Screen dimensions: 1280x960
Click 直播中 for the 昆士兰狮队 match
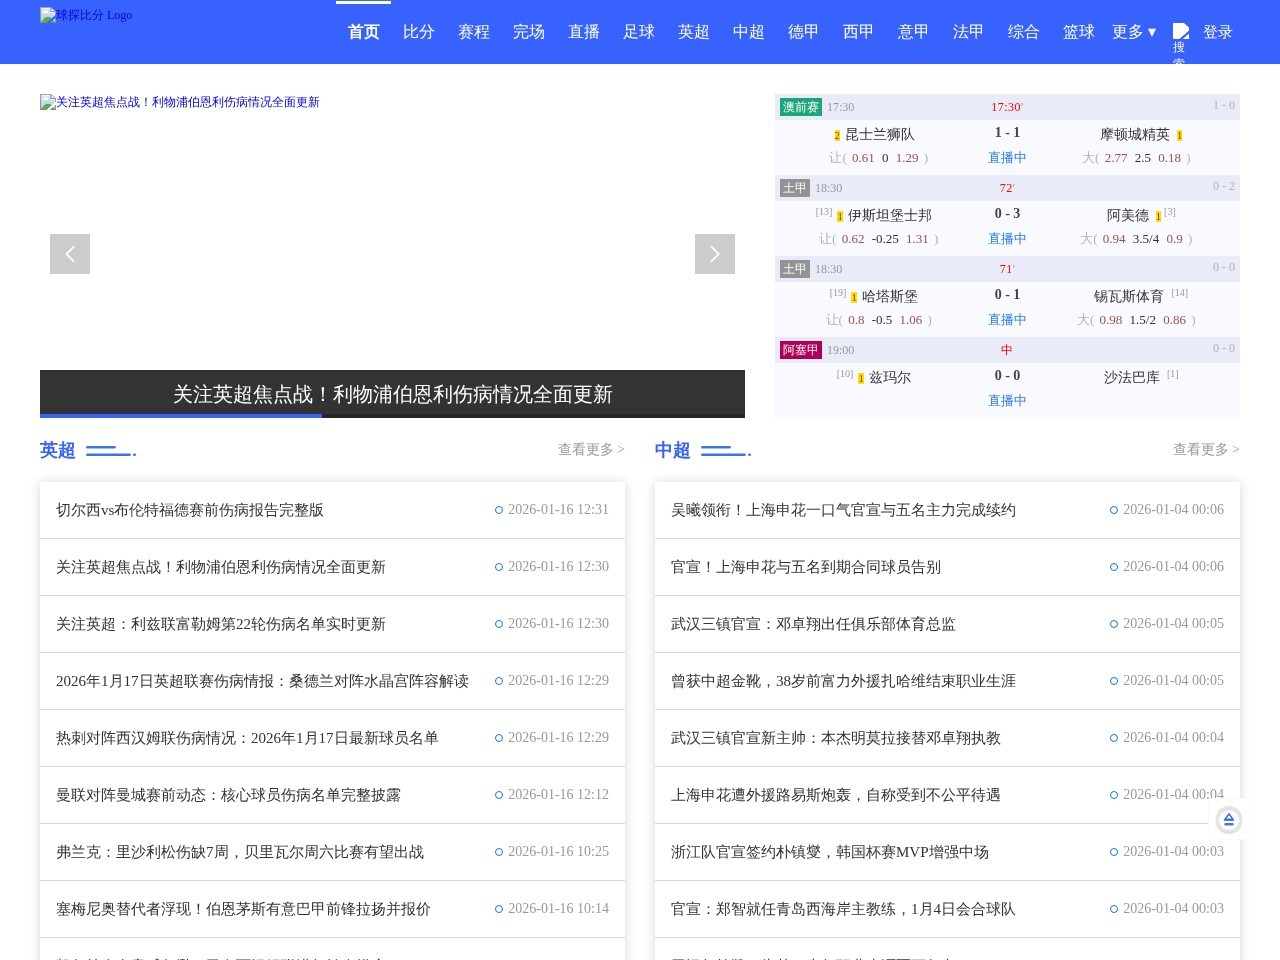(x=1007, y=157)
